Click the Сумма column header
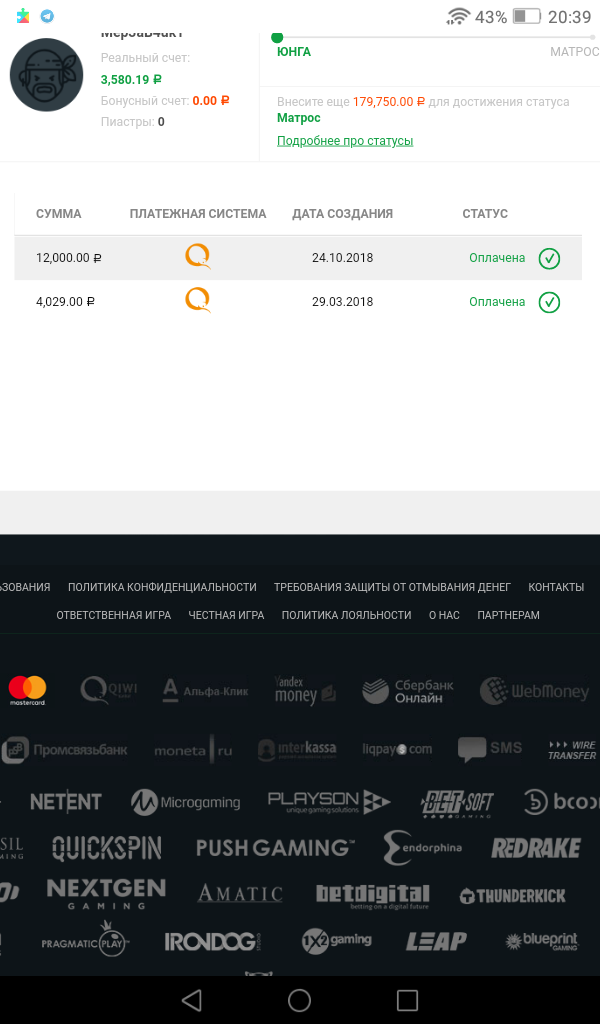Viewport: 600px width, 1024px height. pyautogui.click(x=59, y=214)
